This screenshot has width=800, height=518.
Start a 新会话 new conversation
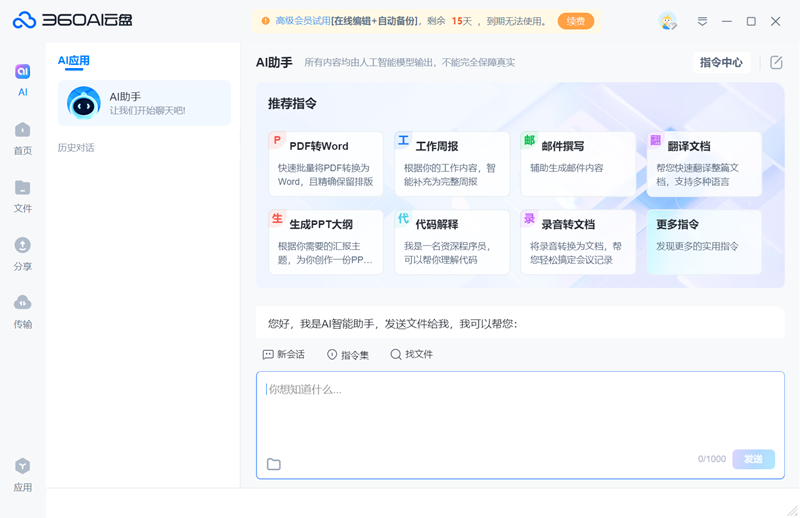[x=283, y=355]
